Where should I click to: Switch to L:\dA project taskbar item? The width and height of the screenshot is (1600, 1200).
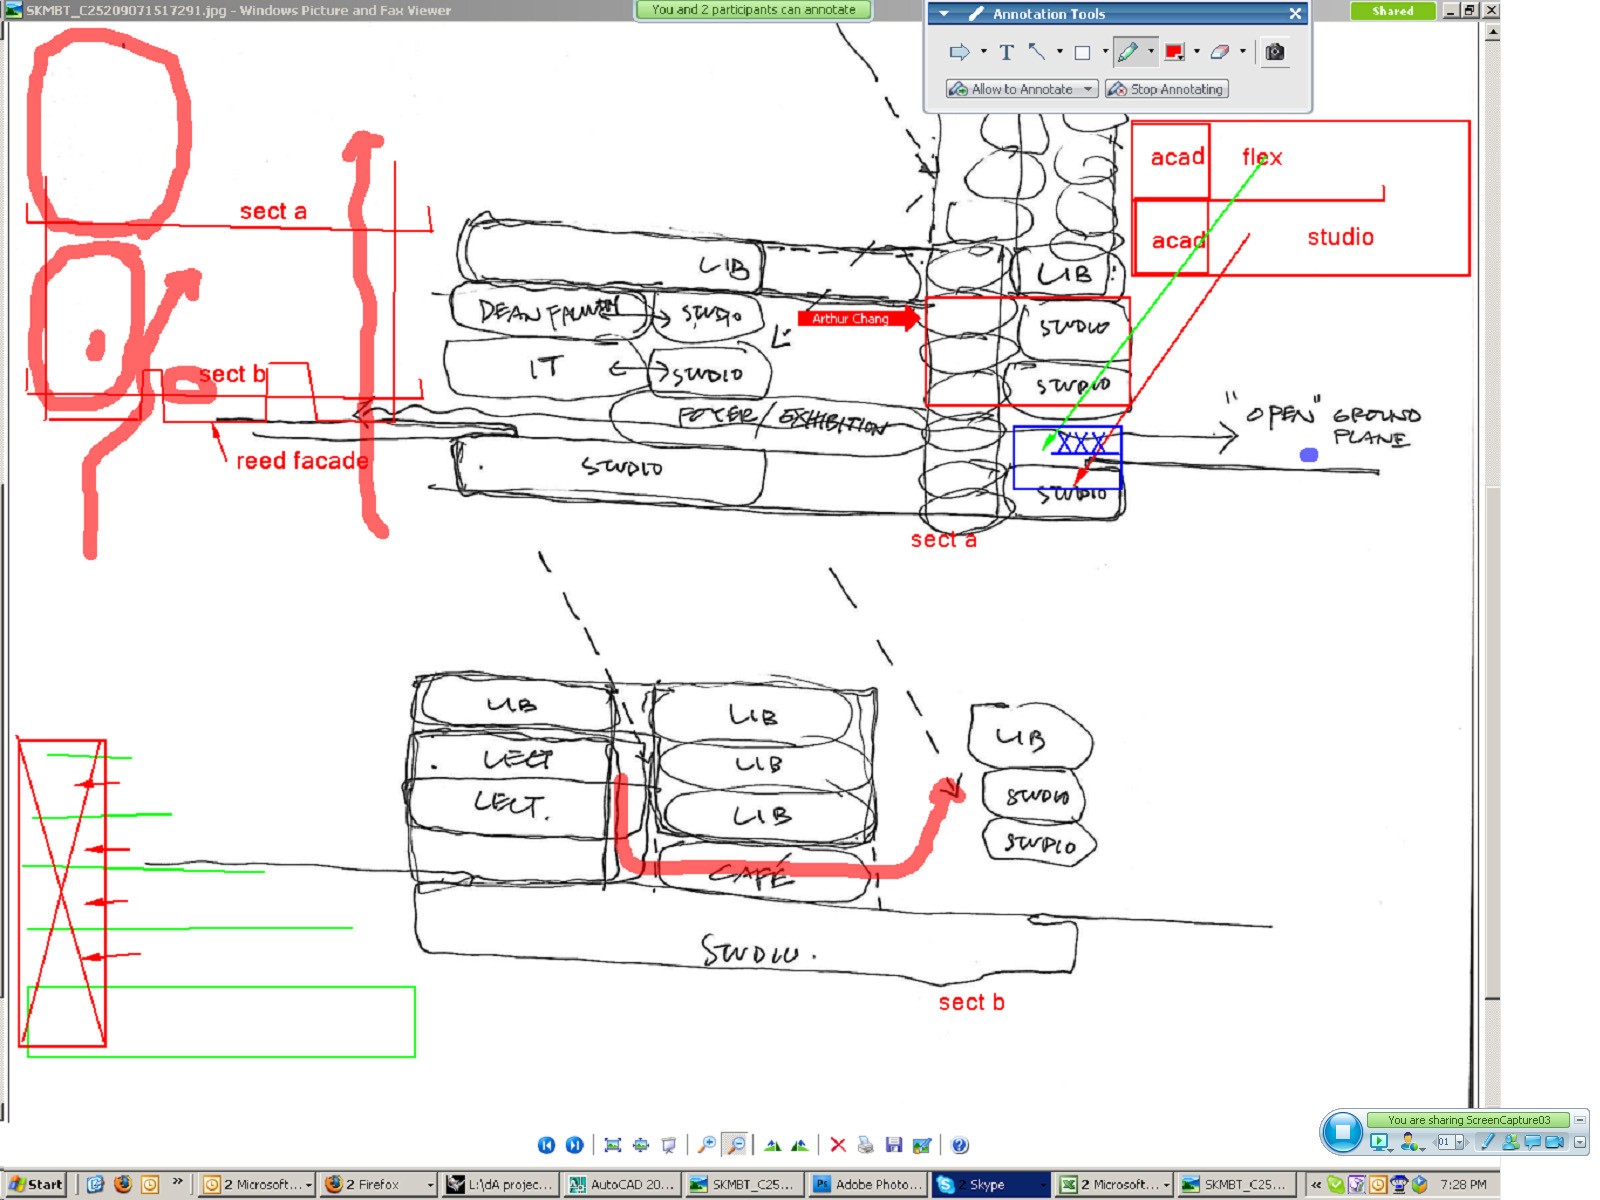click(x=500, y=1184)
